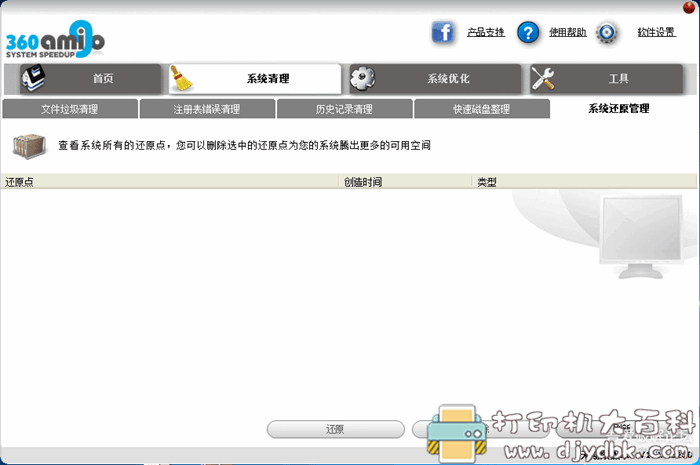Click the Facebook icon
Screen dimensions: 700x465
point(442,32)
